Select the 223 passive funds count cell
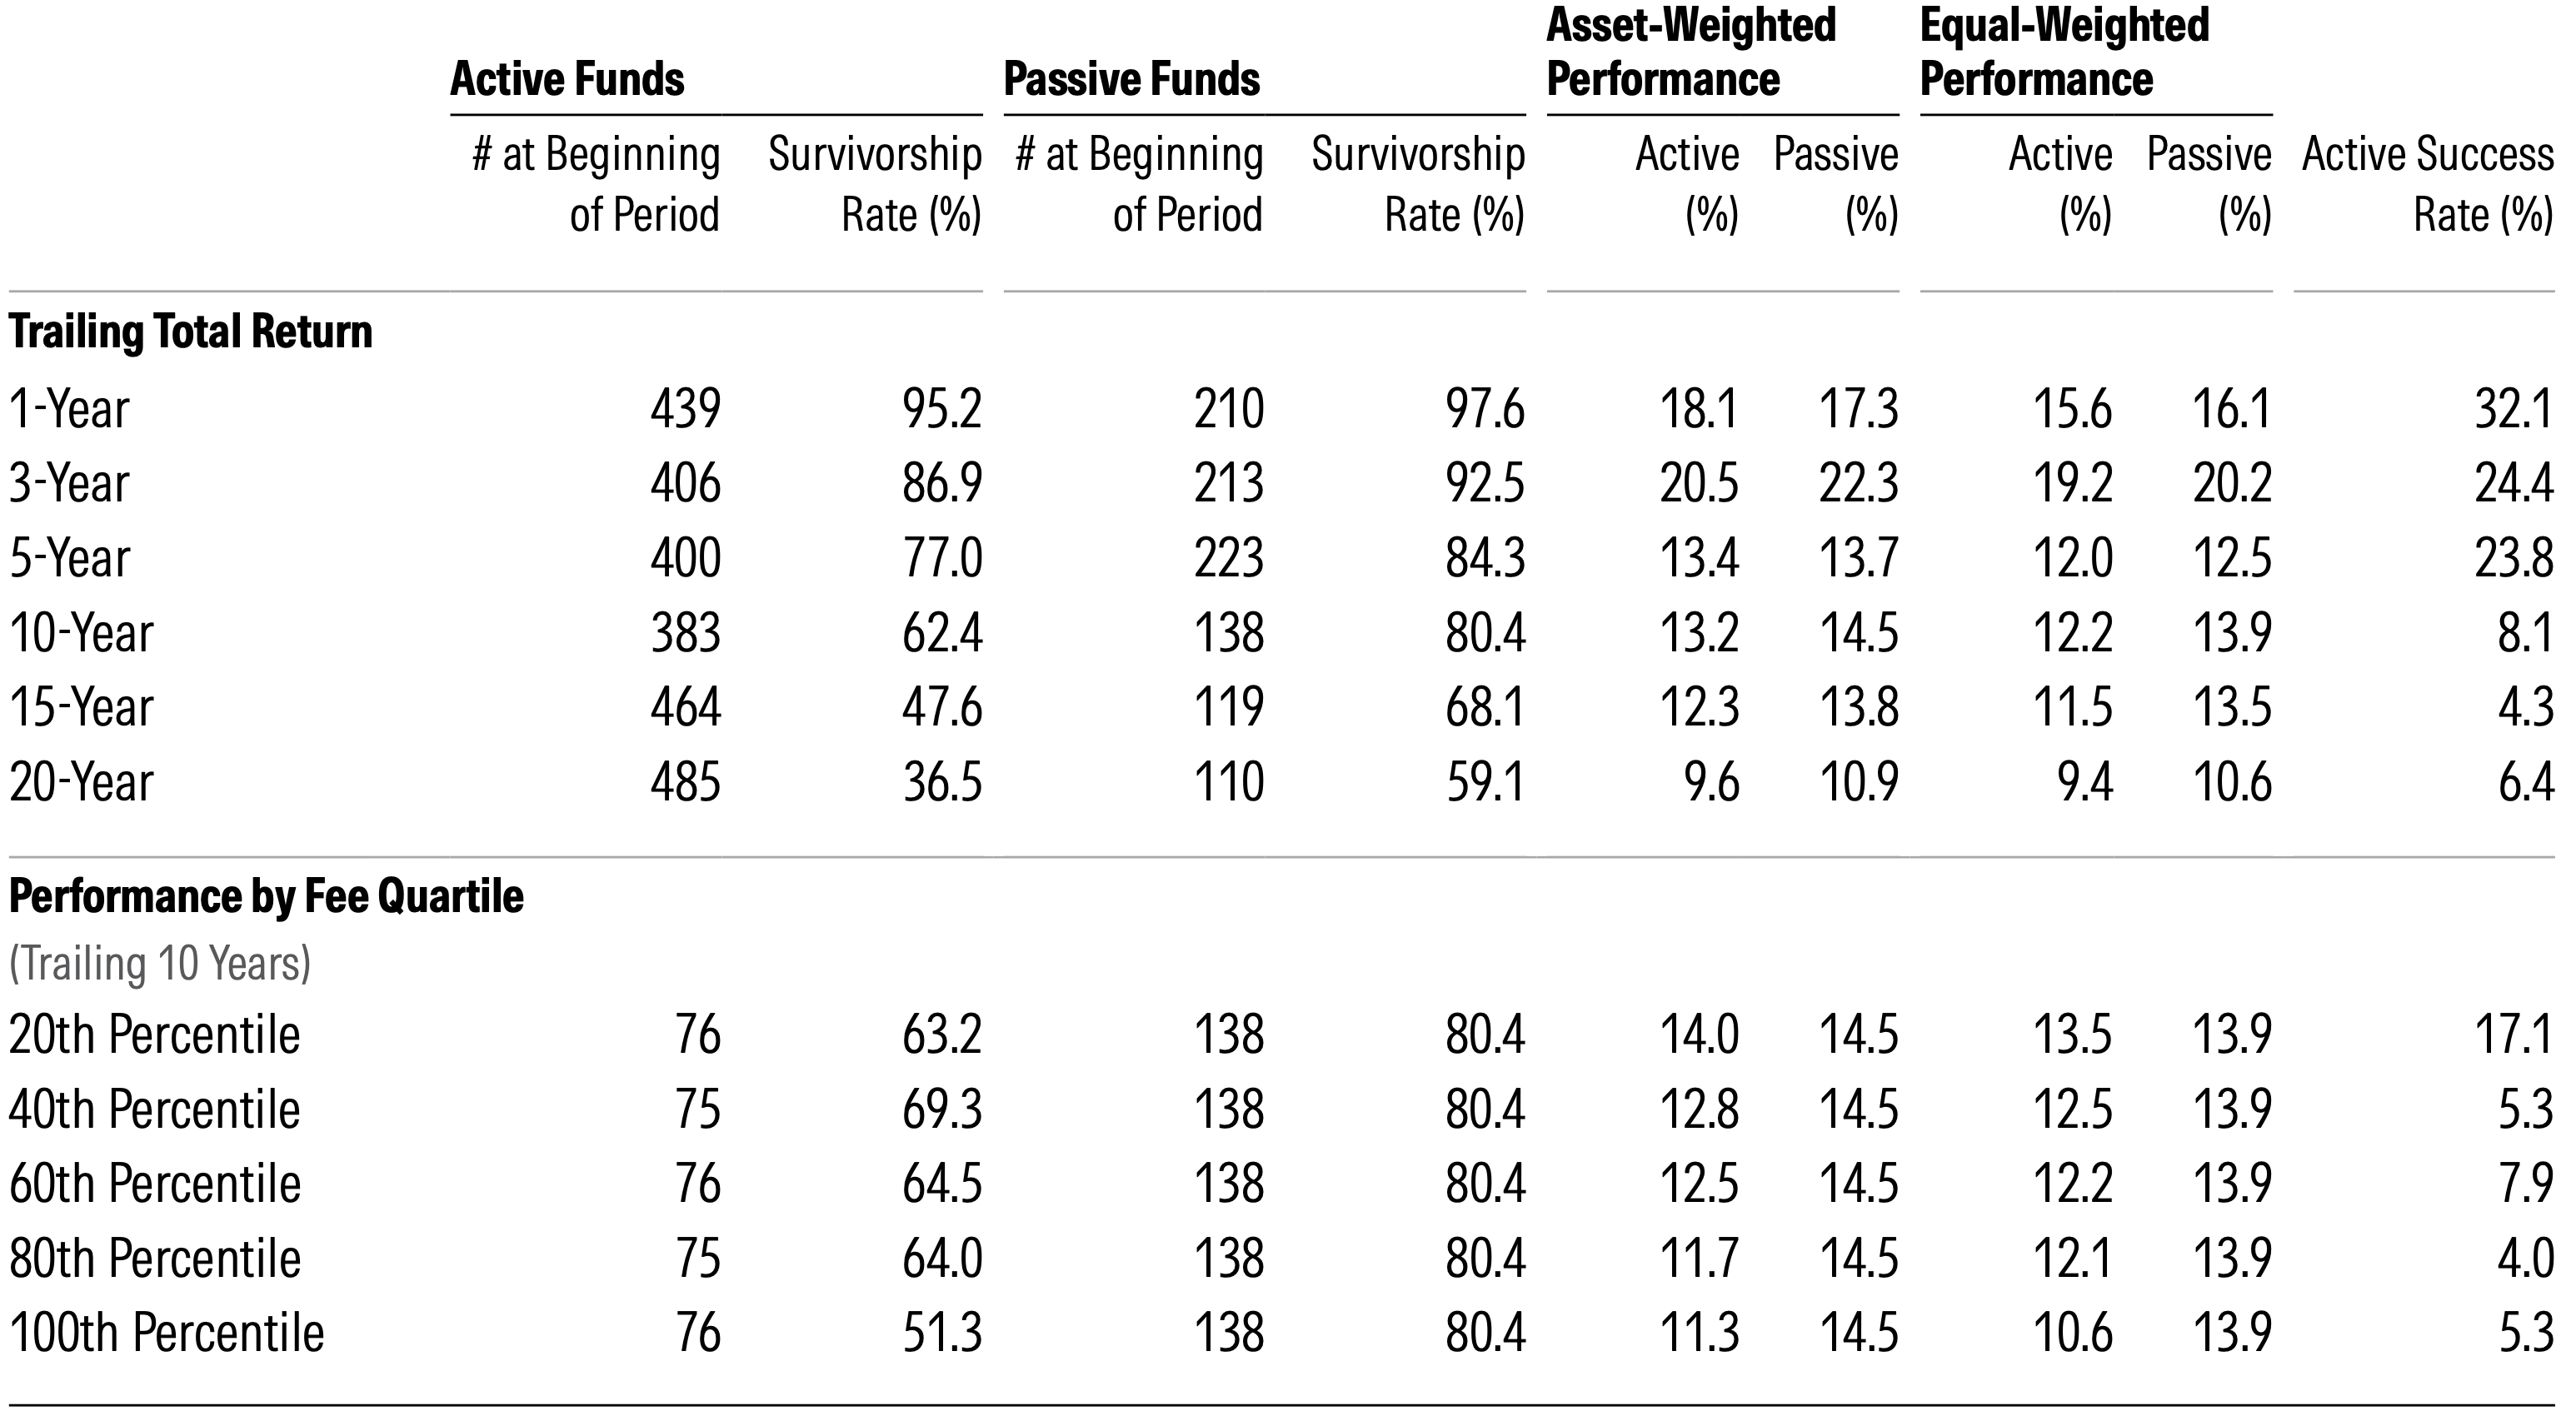Image resolution: width=2576 pixels, height=1411 pixels. (1228, 558)
